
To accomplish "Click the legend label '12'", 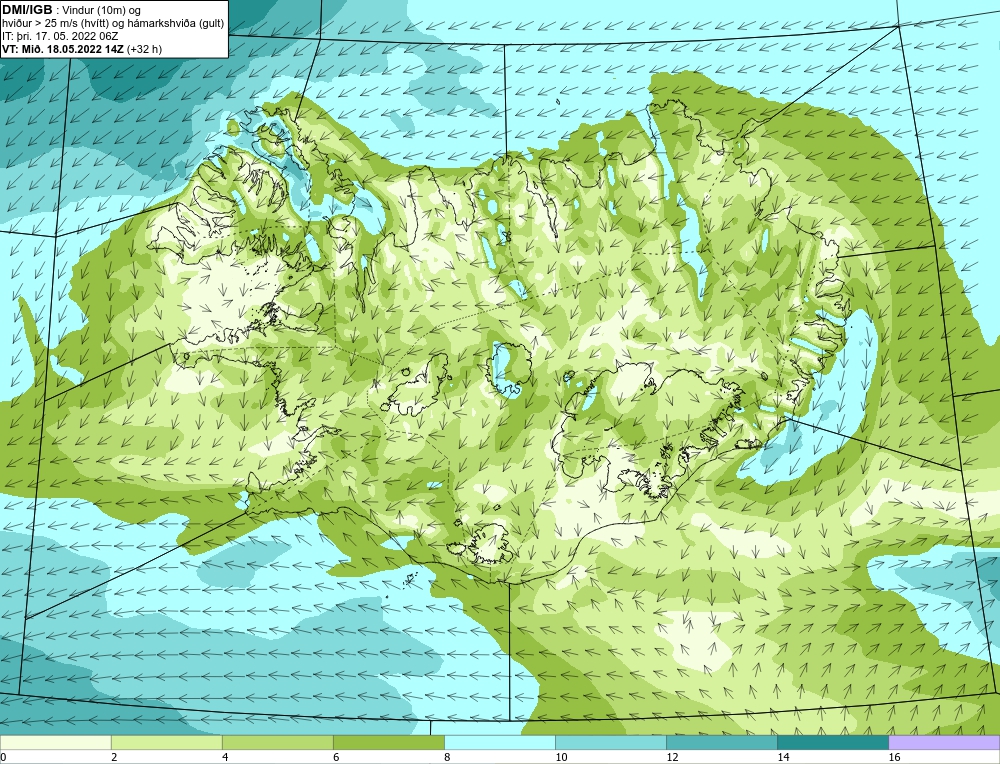I will (672, 757).
